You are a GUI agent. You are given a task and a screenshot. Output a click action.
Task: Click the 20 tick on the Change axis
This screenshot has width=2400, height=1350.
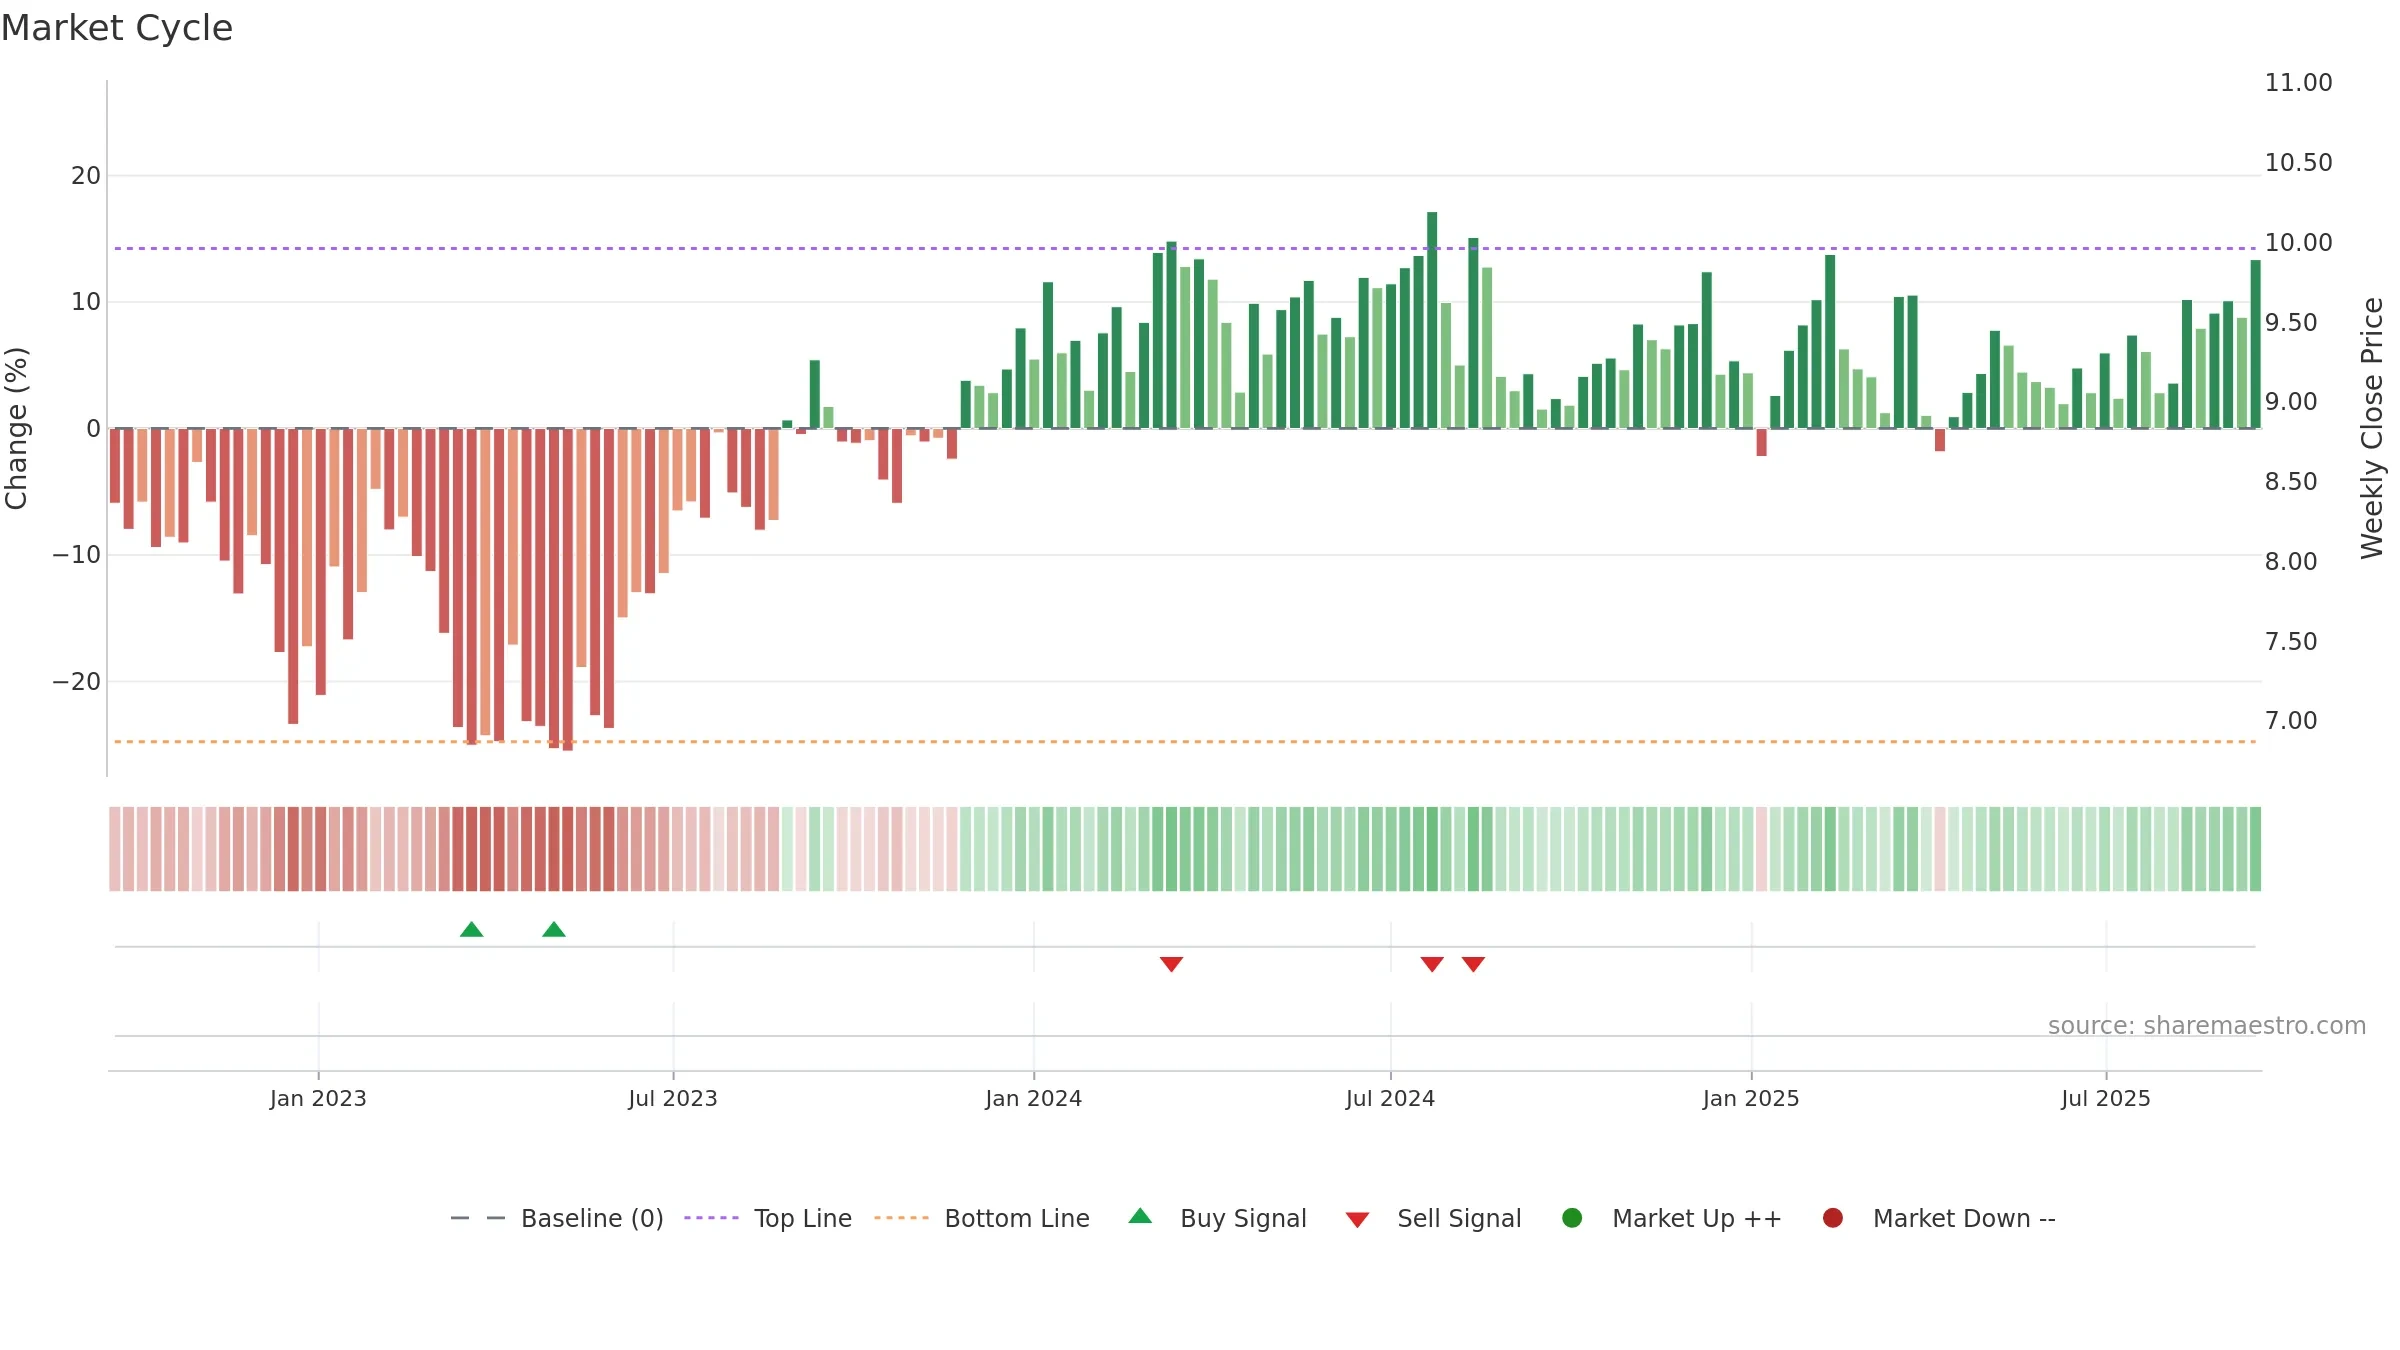coord(86,176)
